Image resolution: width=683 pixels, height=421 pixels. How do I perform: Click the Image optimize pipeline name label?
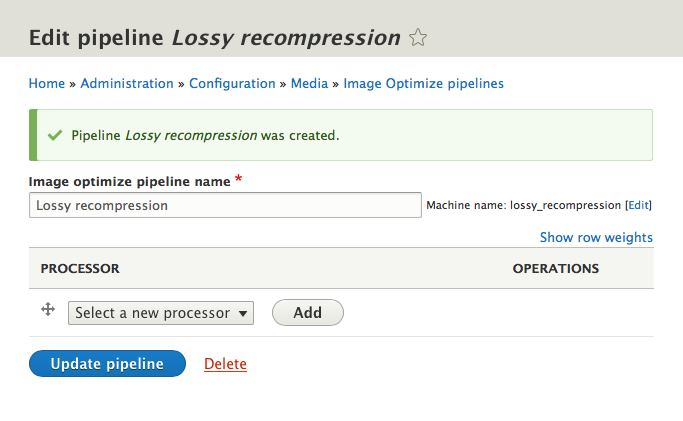129,181
